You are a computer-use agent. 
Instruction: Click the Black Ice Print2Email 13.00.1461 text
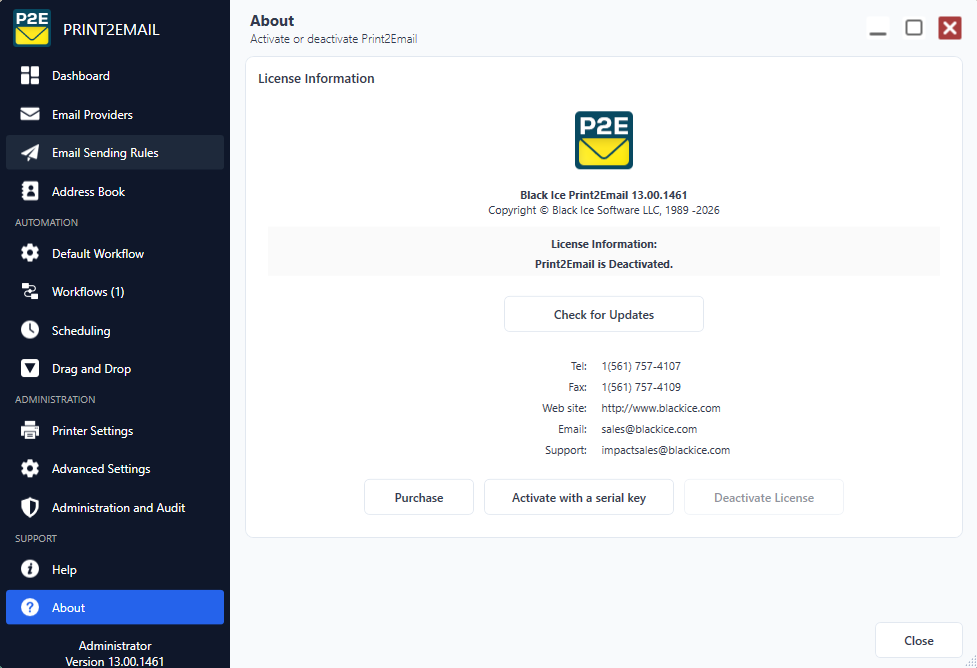point(604,195)
